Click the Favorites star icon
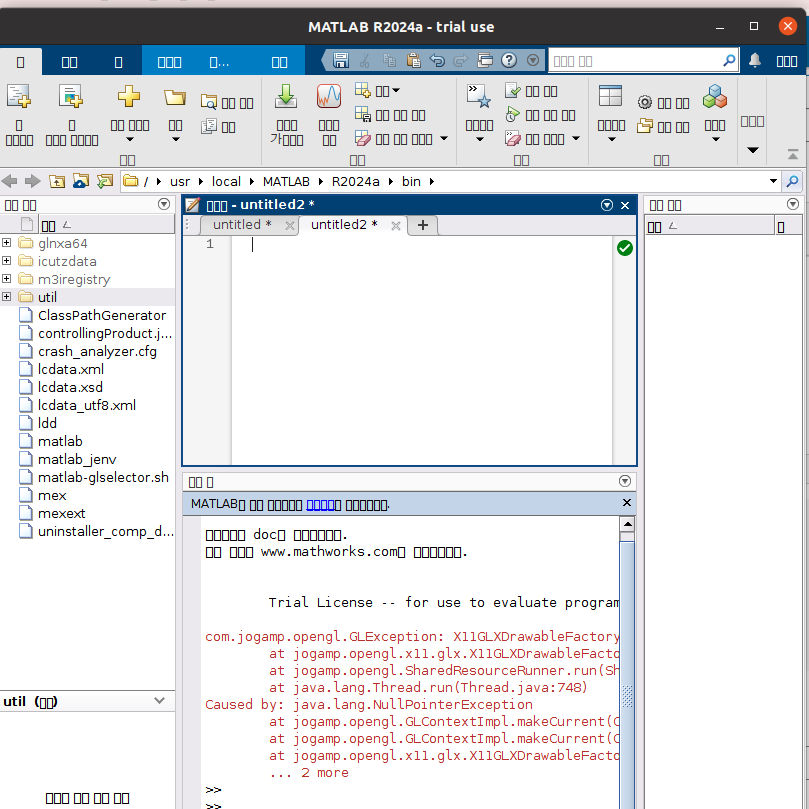This screenshot has width=809, height=809. coord(479,97)
